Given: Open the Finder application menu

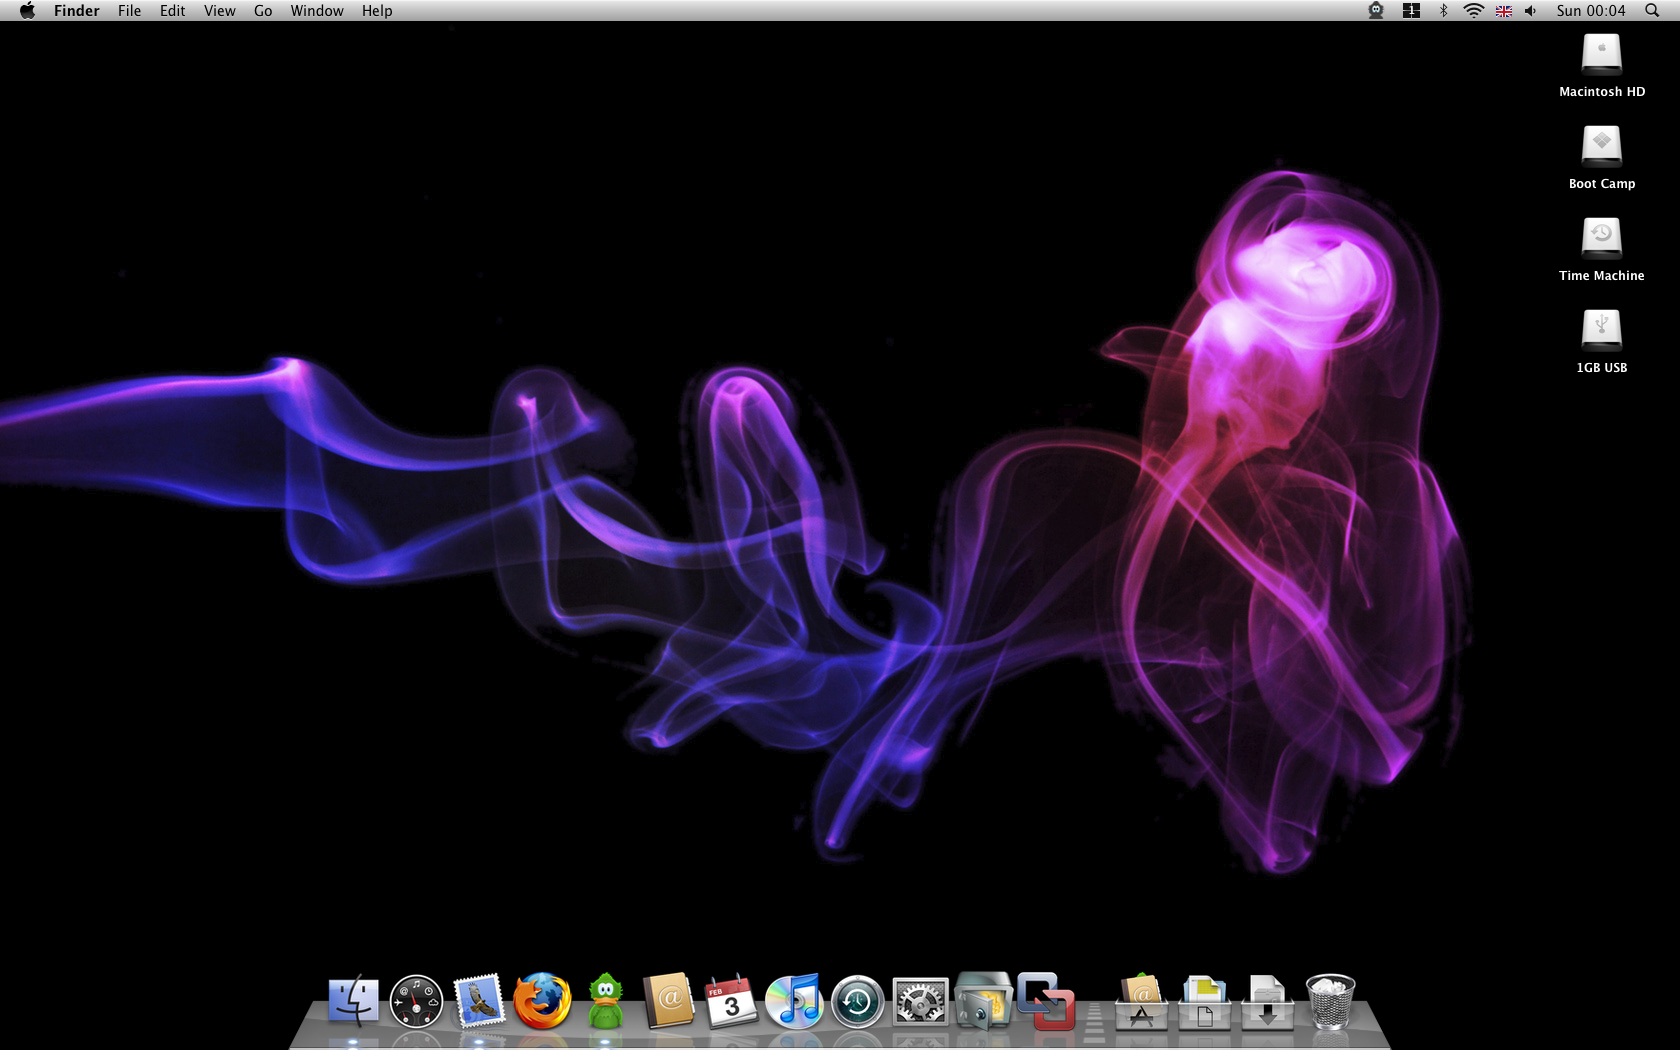Looking at the screenshot, I should click(77, 10).
